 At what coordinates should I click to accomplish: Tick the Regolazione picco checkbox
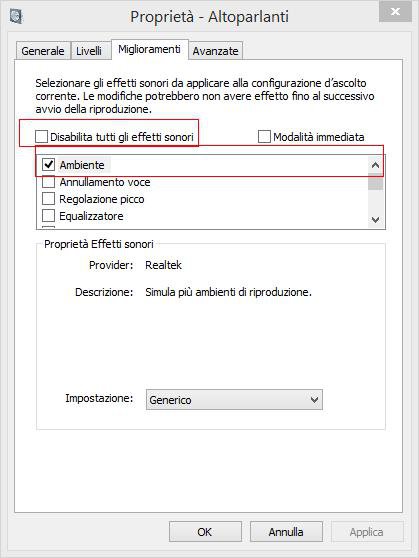(x=48, y=199)
